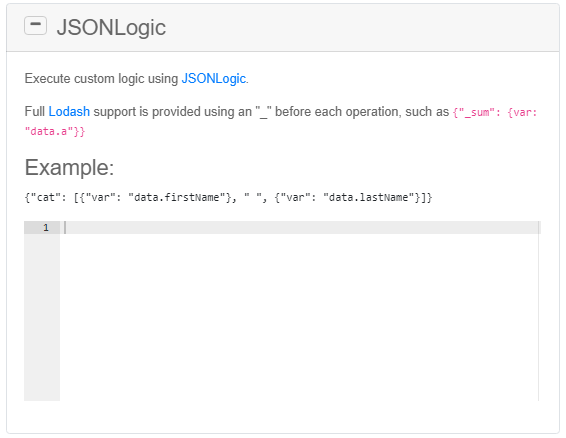Image resolution: width=566 pixels, height=438 pixels.
Task: Click the "Execute custom logic using" text
Action: 101,78
